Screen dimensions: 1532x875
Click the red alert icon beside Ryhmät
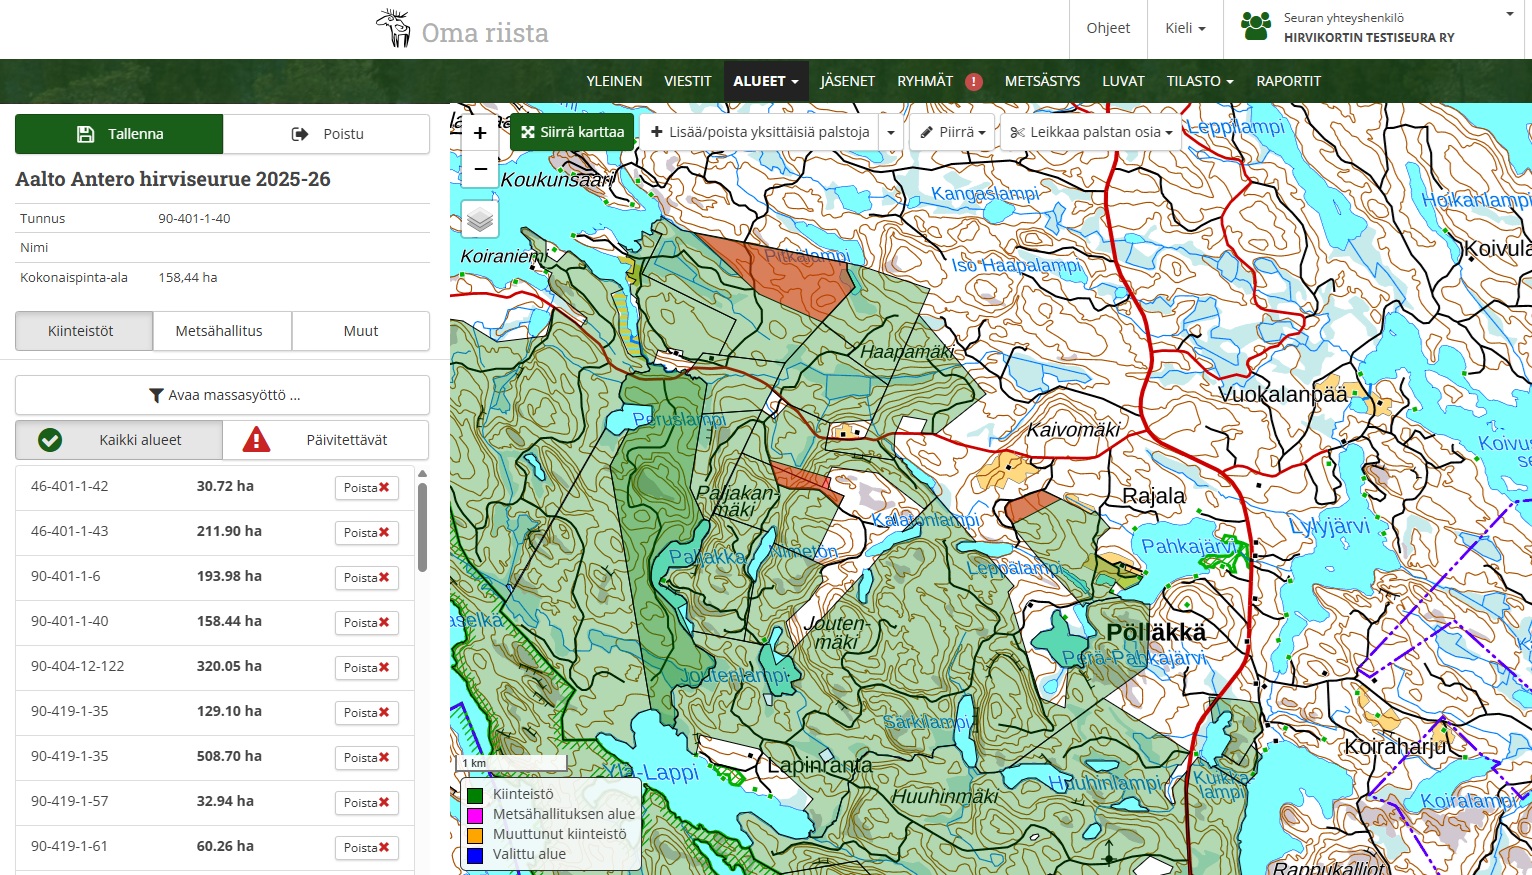974,82
